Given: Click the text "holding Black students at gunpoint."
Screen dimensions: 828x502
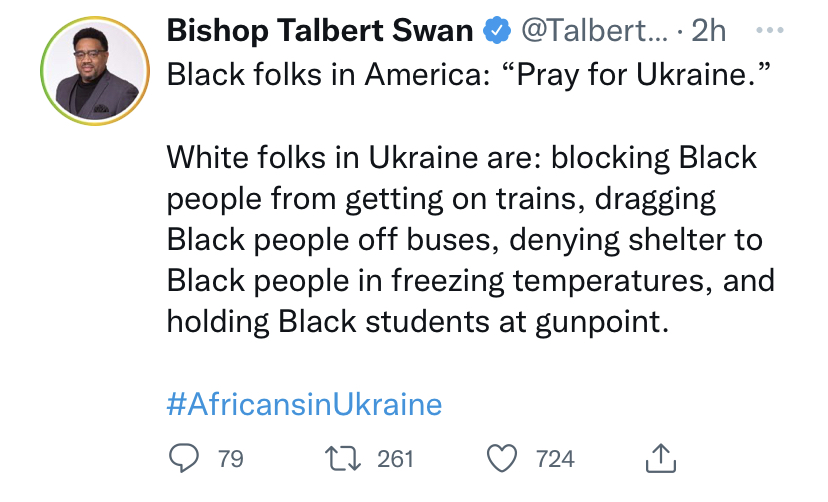Looking at the screenshot, I should (414, 324).
